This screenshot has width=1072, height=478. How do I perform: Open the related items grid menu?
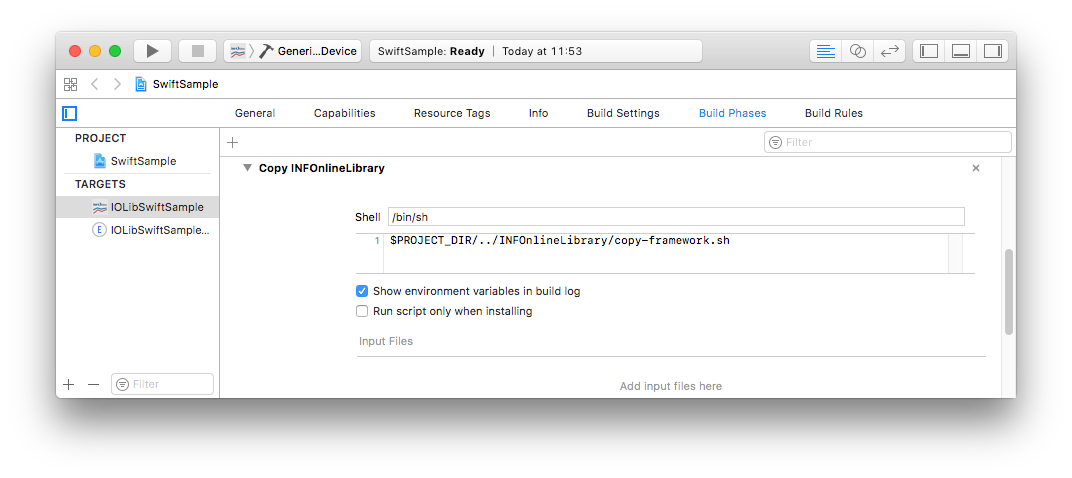(70, 84)
